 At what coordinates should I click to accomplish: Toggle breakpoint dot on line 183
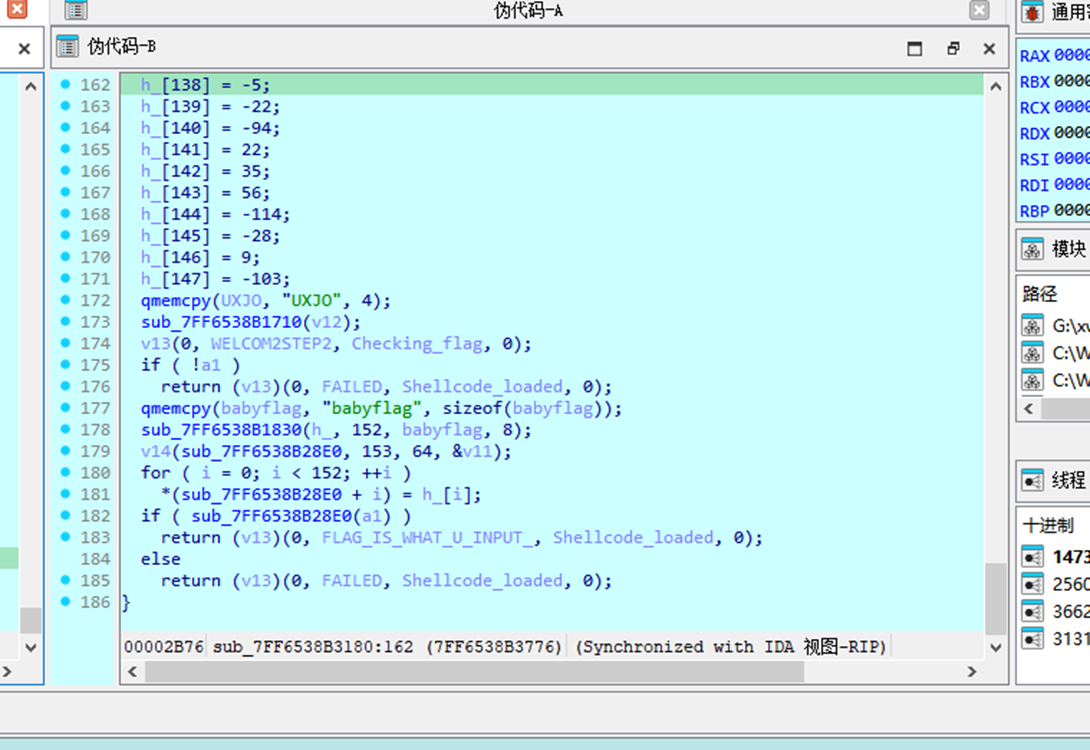pyautogui.click(x=65, y=537)
